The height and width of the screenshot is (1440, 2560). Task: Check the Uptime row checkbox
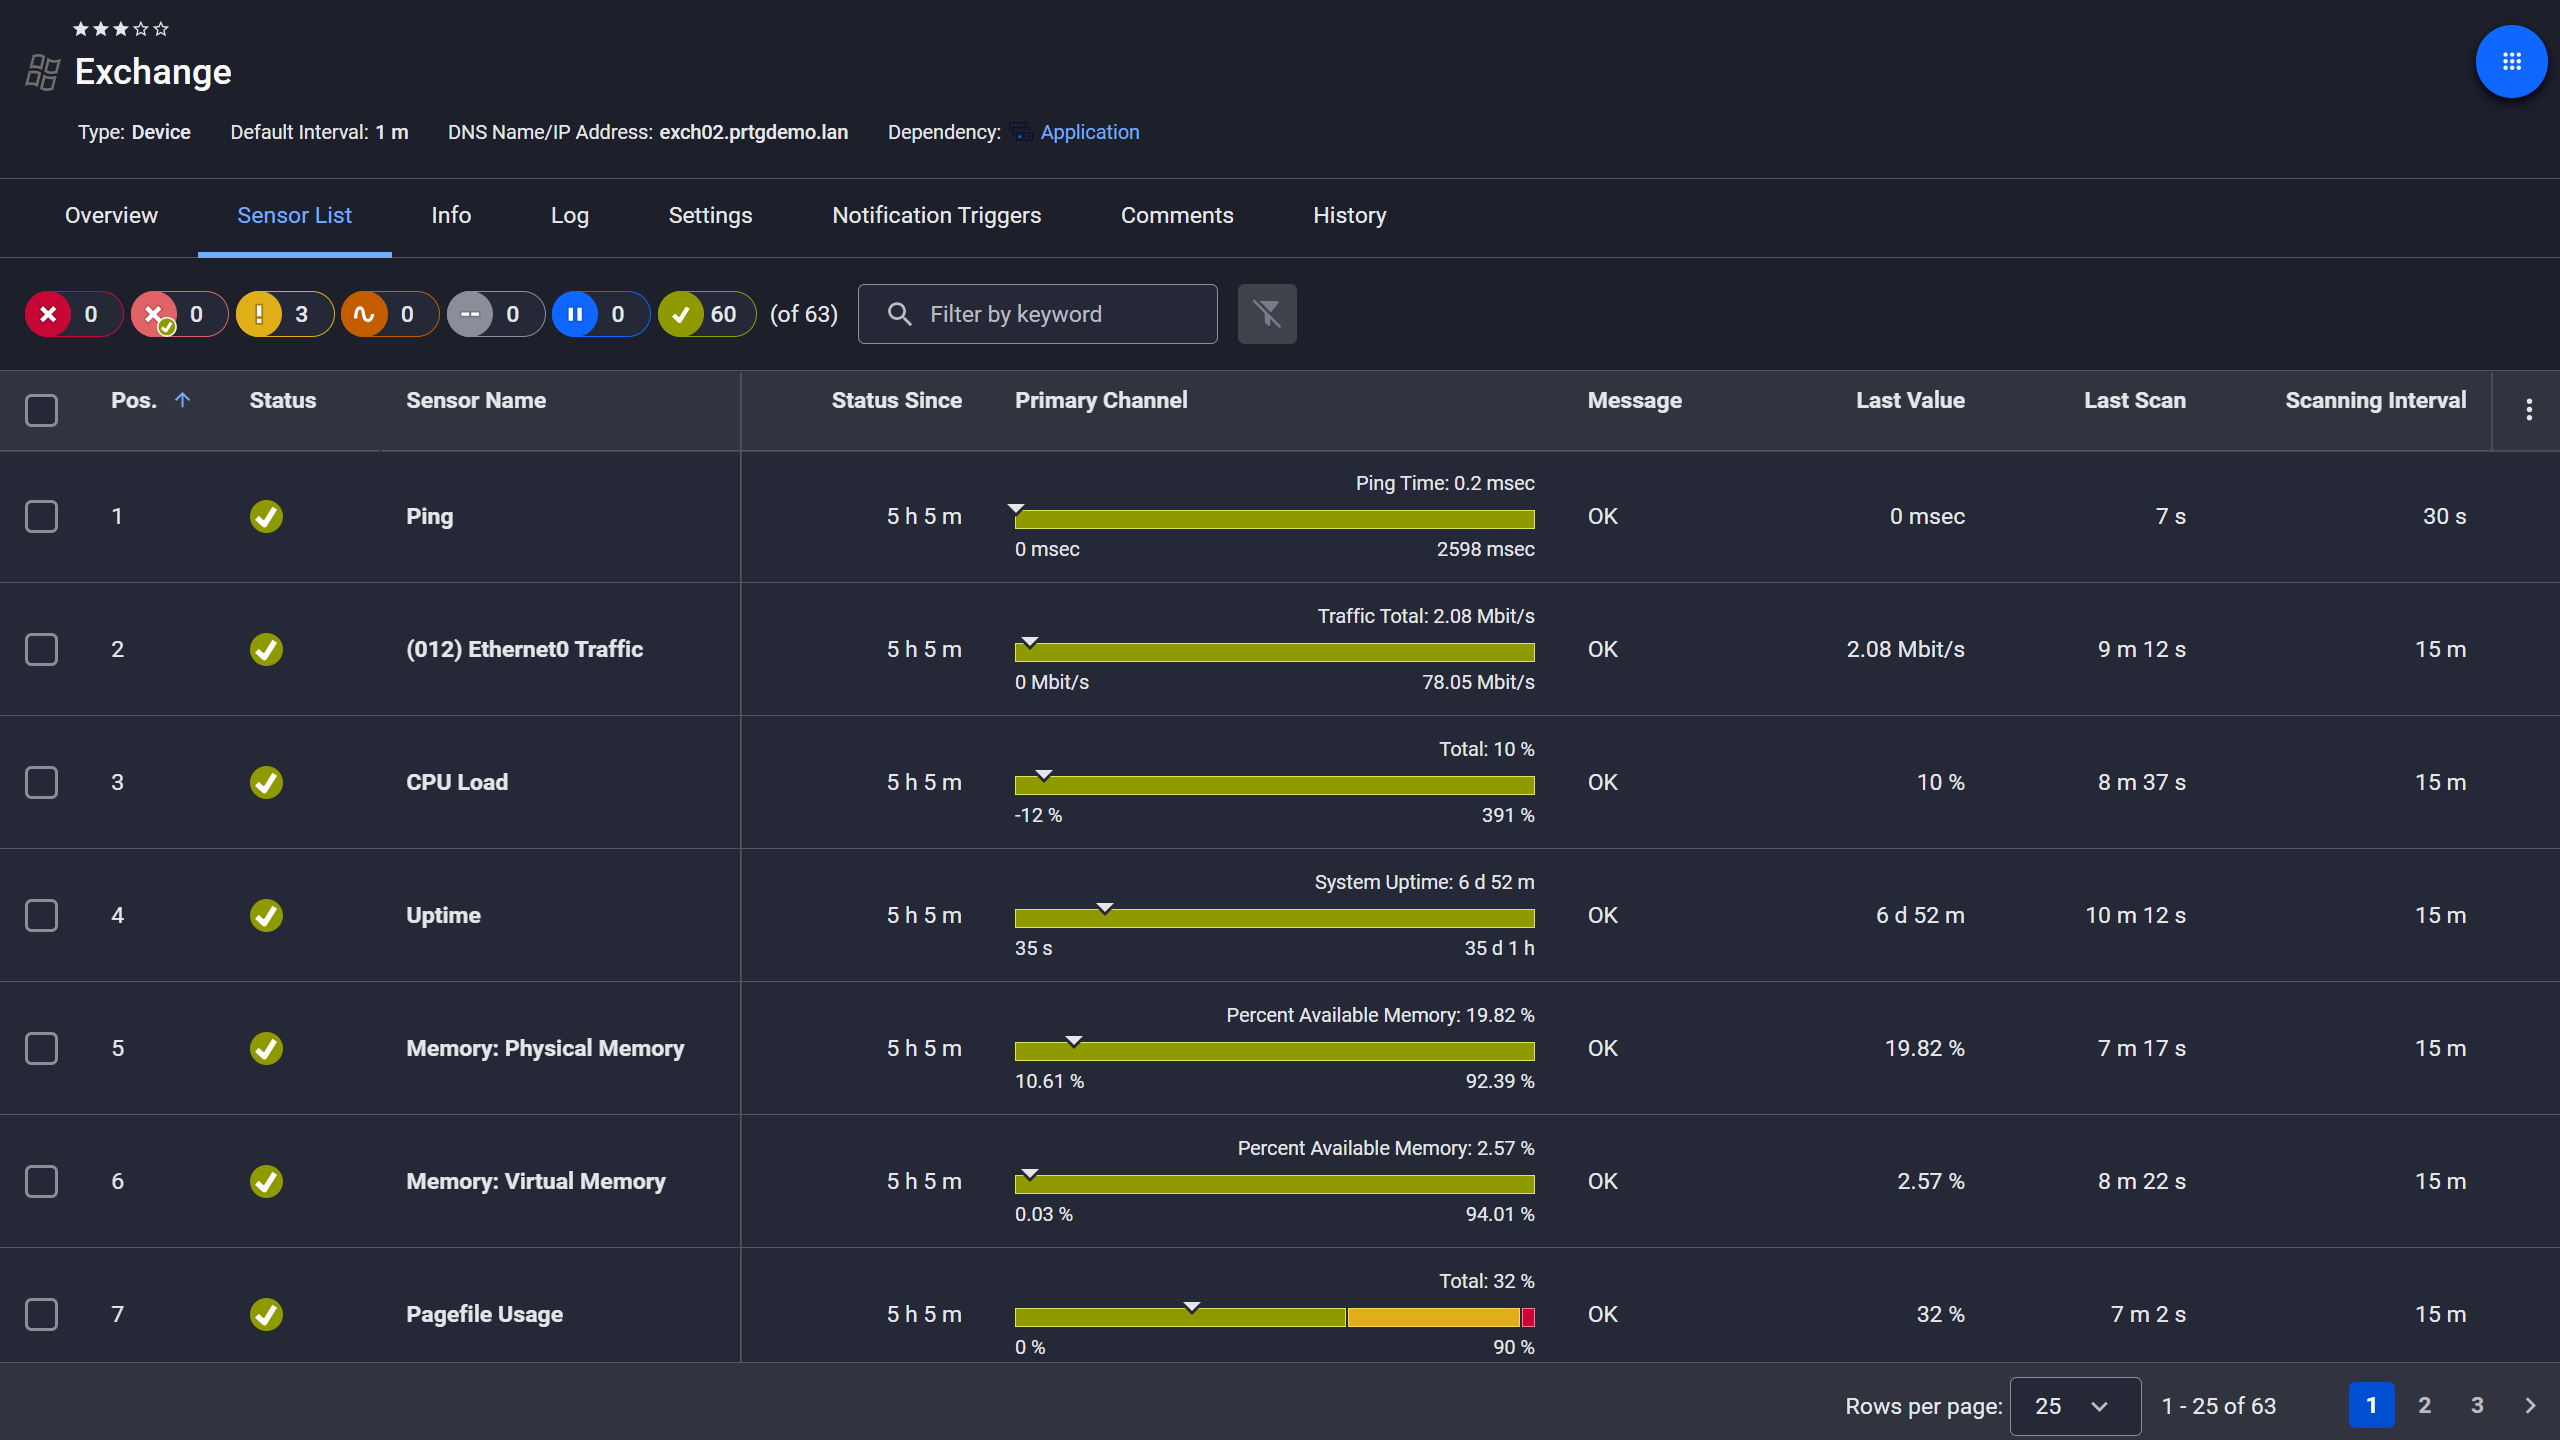click(x=41, y=916)
